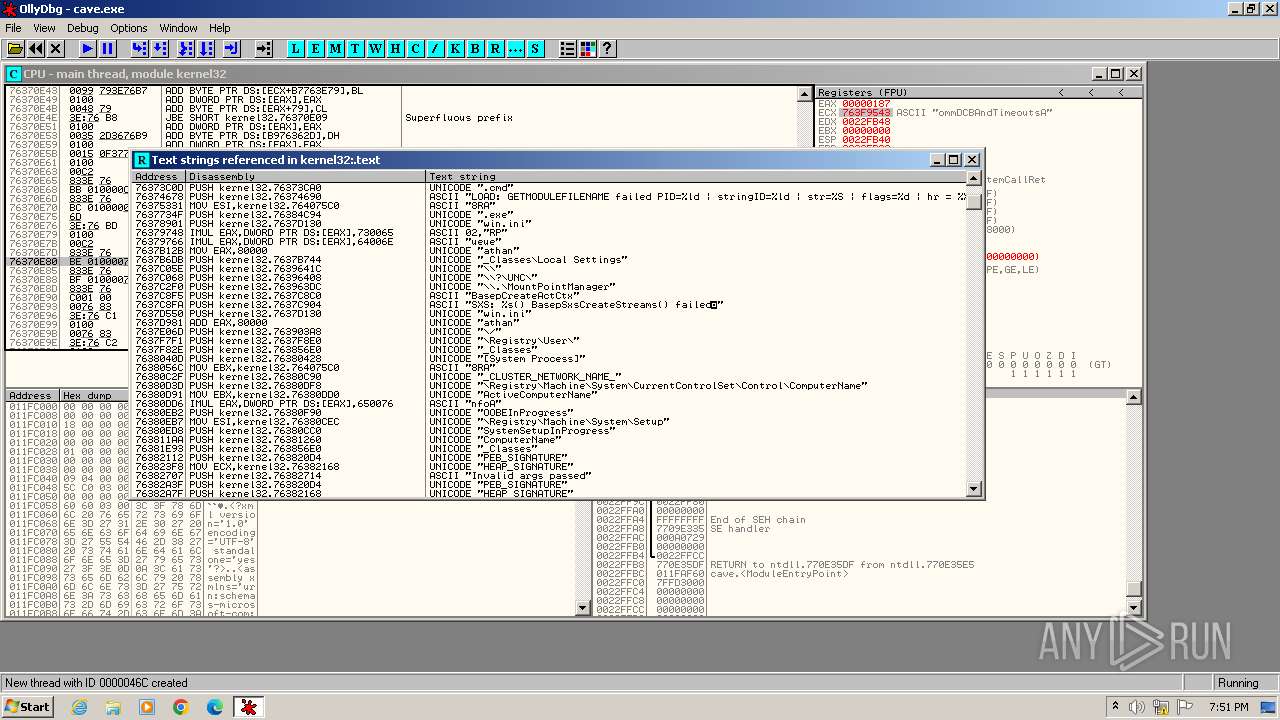Restart the program with rewind icon

[36, 48]
